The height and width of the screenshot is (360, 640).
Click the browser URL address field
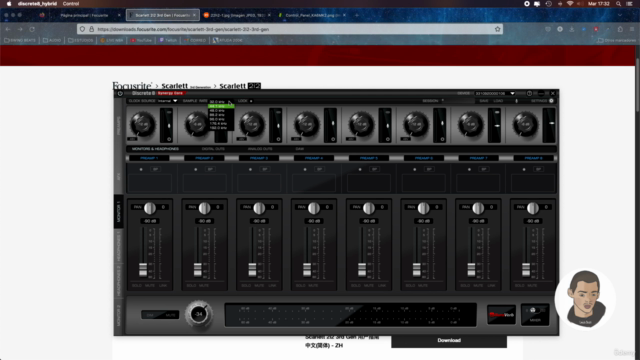pos(290,29)
